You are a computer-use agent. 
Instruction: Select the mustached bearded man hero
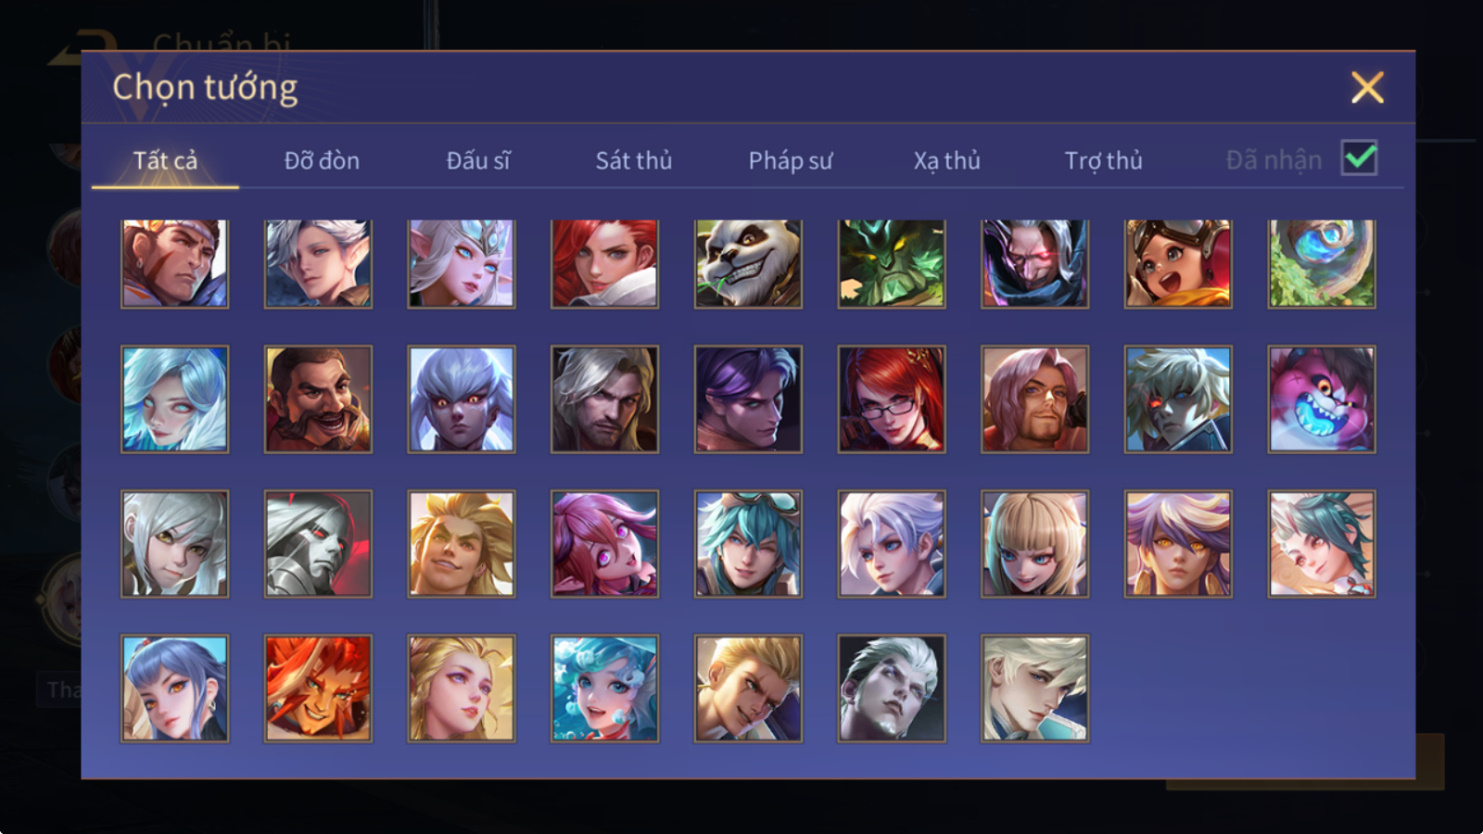tap(318, 399)
